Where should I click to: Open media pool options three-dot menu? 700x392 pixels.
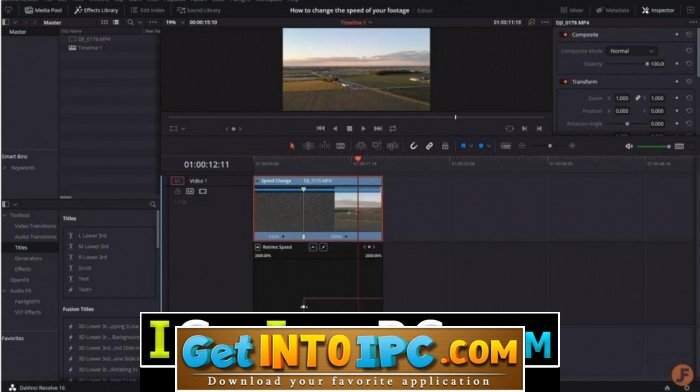(153, 22)
